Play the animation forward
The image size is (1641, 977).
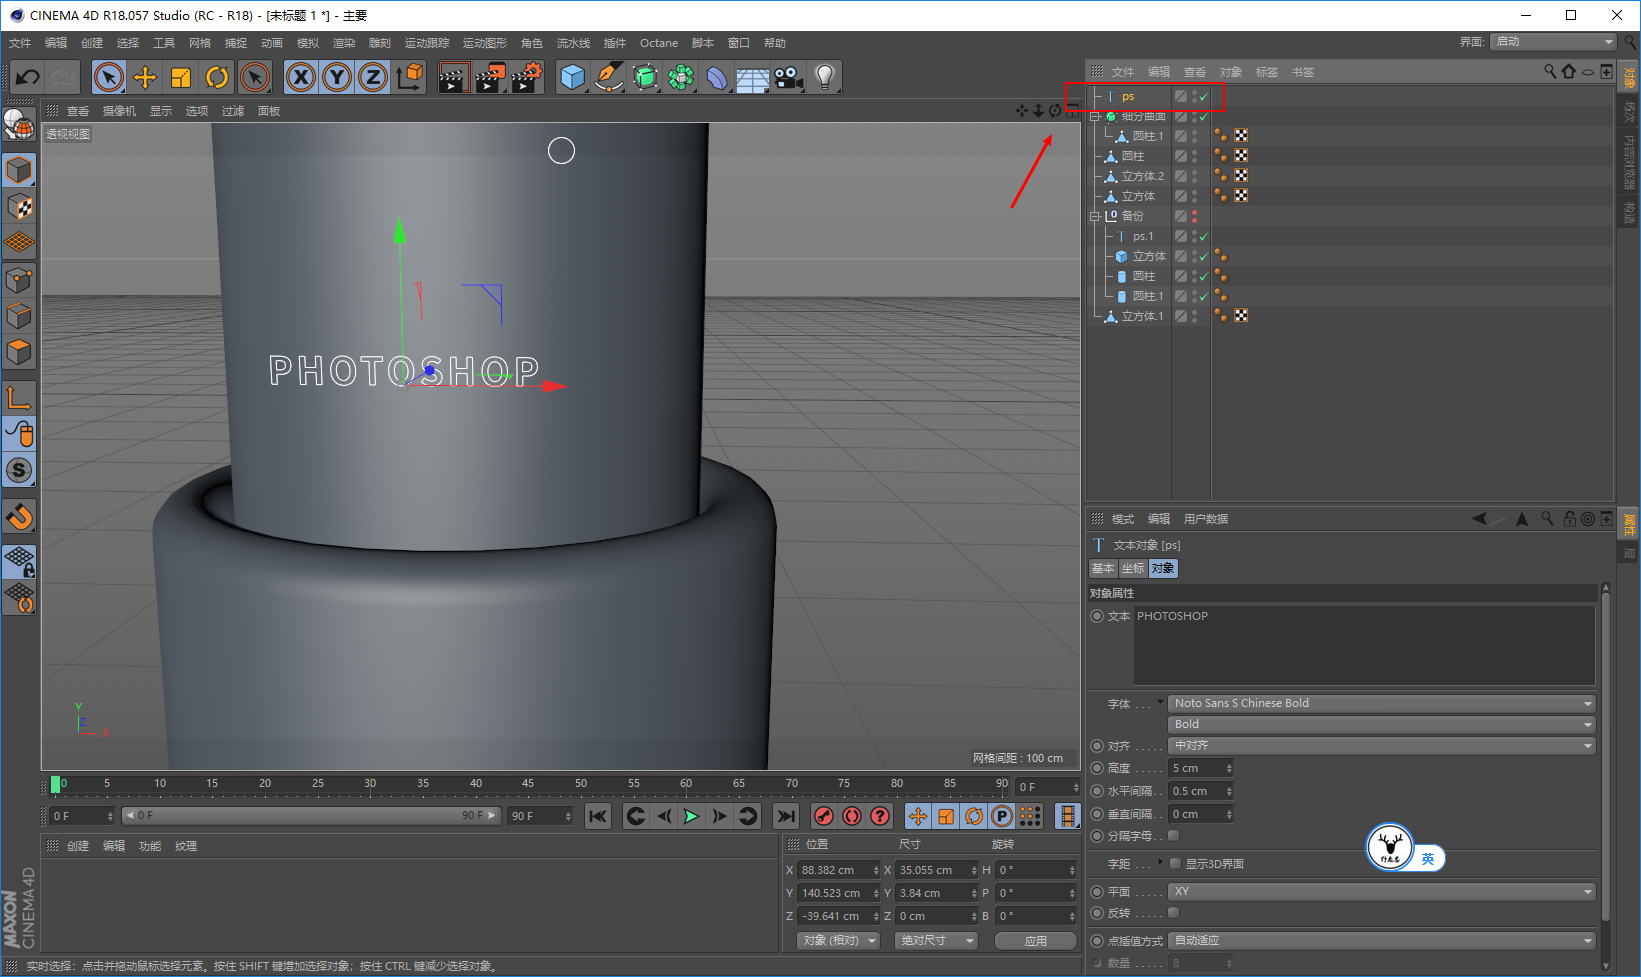pyautogui.click(x=691, y=816)
